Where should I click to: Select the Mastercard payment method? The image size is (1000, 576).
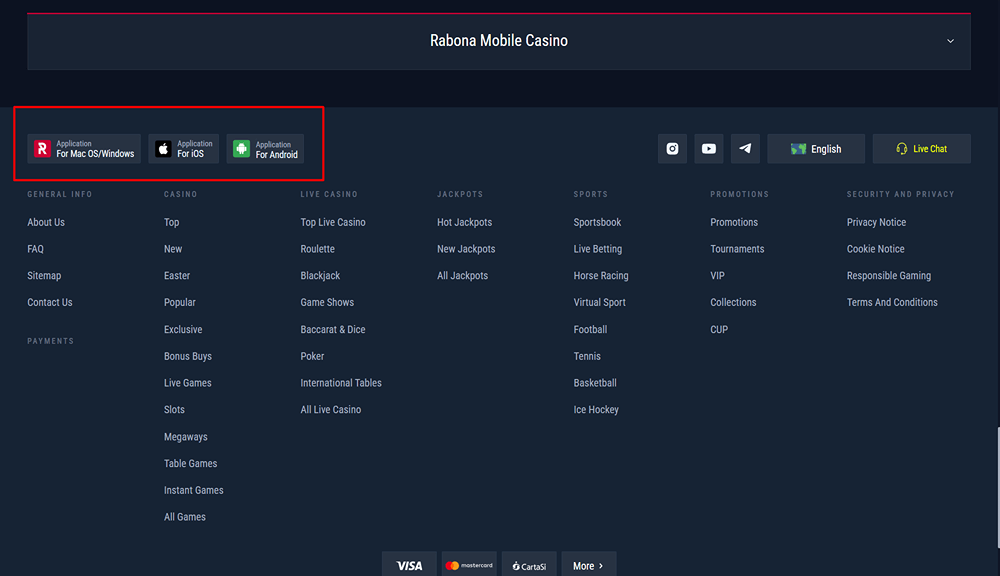click(469, 565)
